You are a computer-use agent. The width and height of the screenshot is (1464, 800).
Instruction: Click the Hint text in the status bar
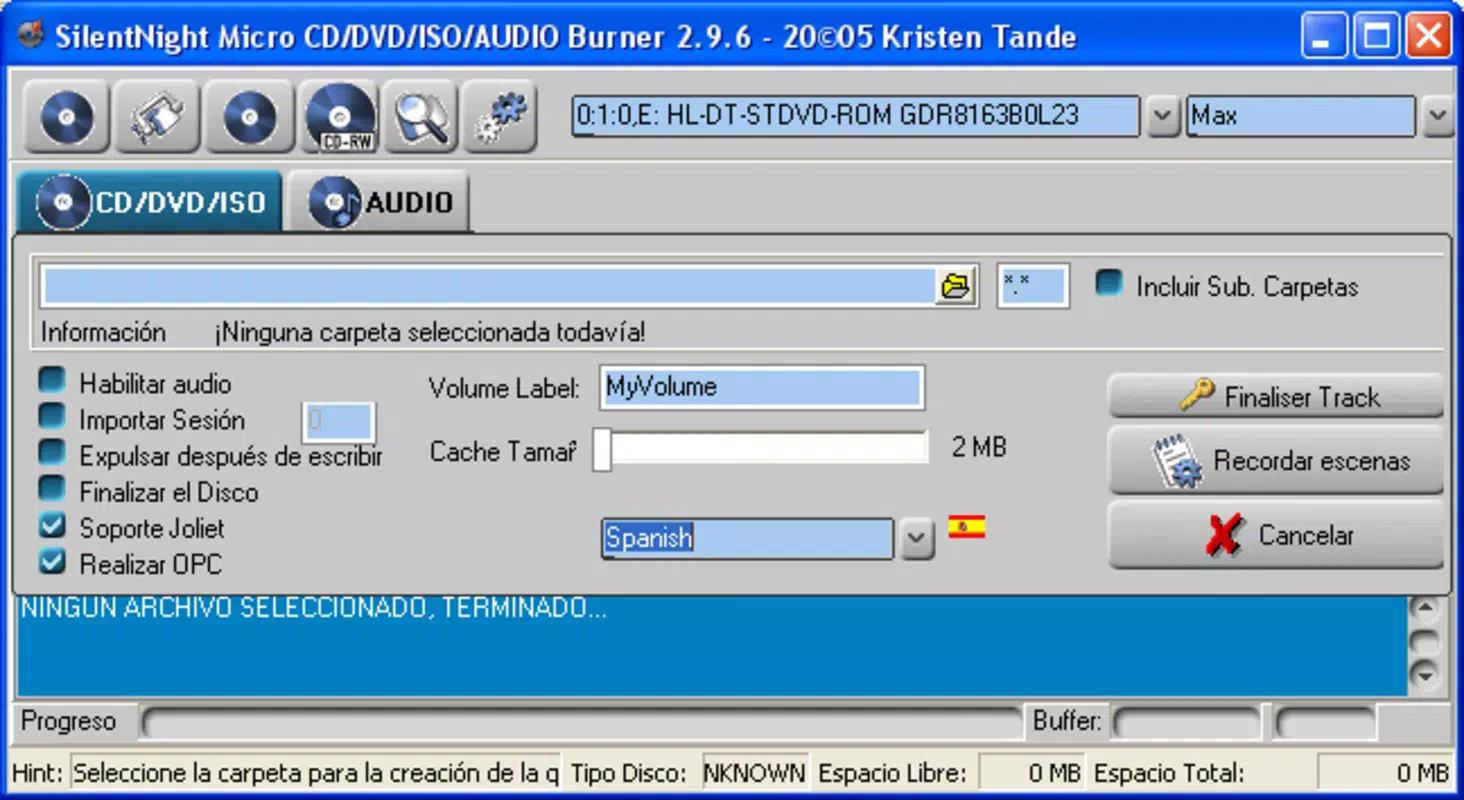[315, 773]
